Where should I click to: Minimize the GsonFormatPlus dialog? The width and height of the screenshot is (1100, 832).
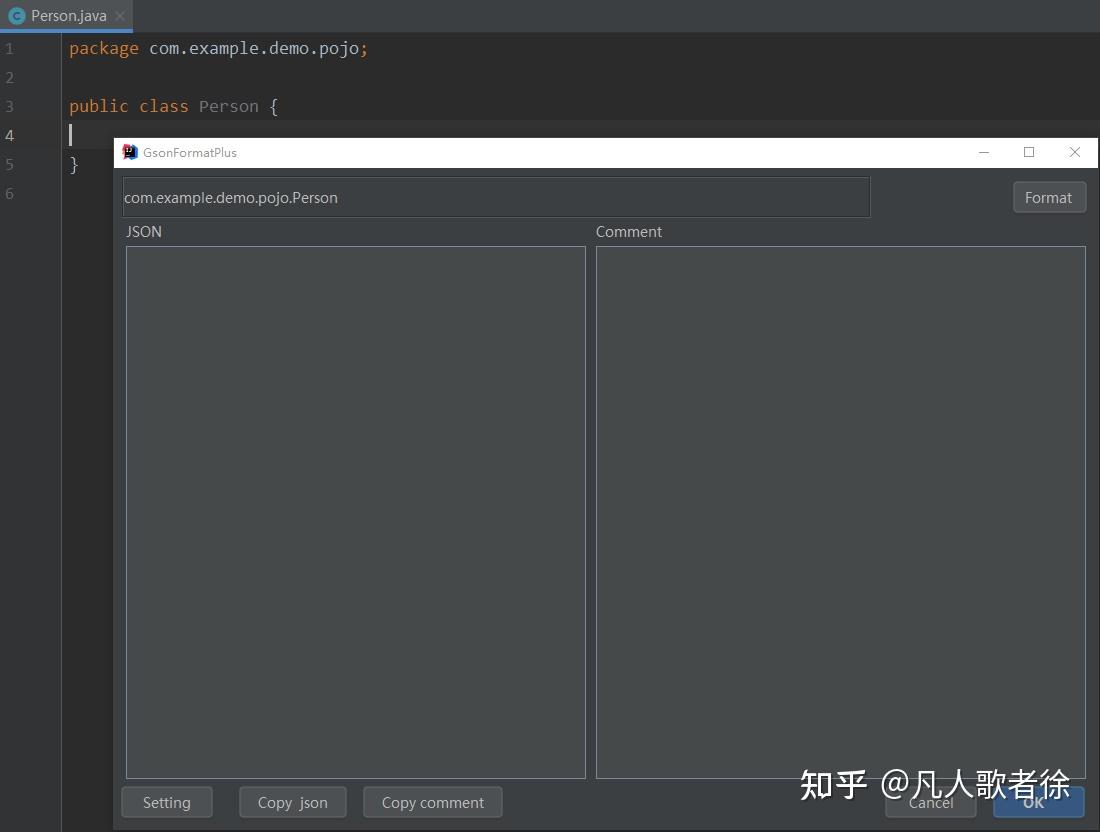(x=984, y=152)
